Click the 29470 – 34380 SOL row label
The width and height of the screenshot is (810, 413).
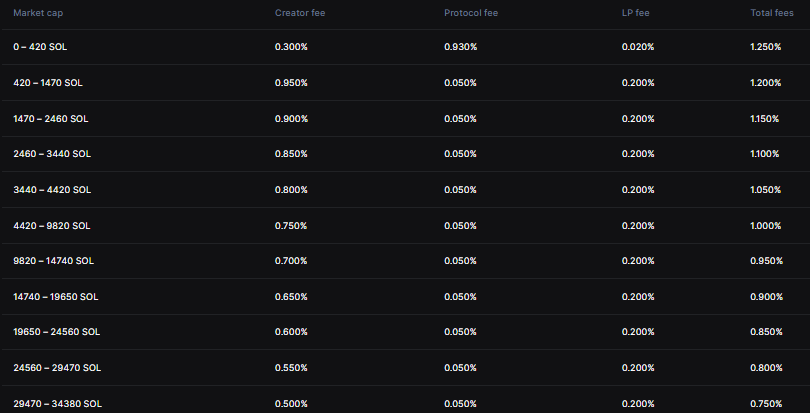pyautogui.click(x=57, y=403)
